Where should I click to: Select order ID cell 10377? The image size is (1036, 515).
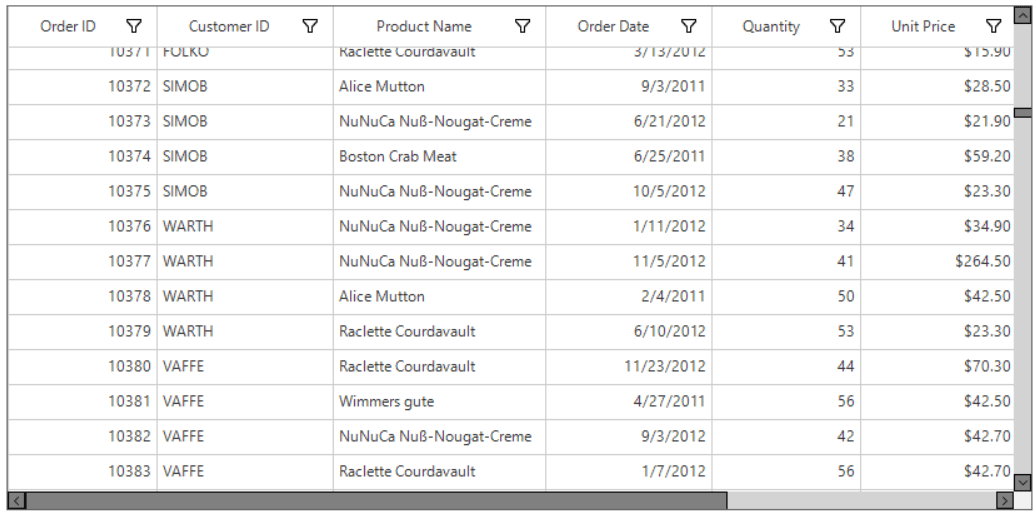tap(83, 262)
